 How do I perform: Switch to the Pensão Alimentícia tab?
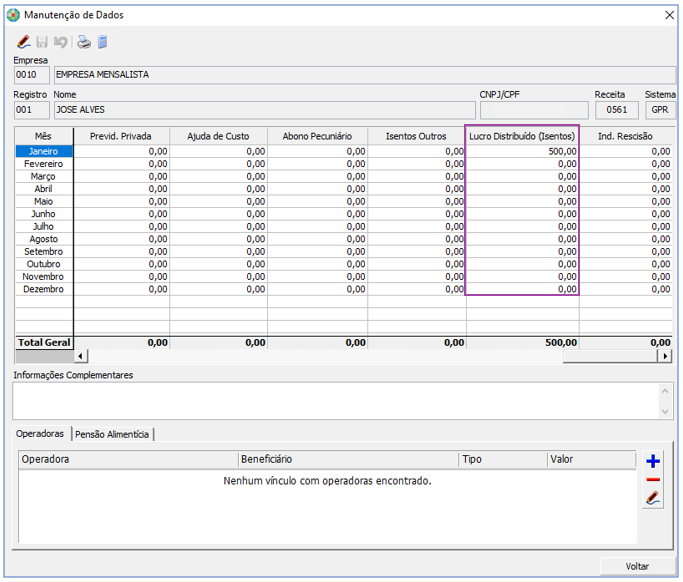tap(112, 434)
